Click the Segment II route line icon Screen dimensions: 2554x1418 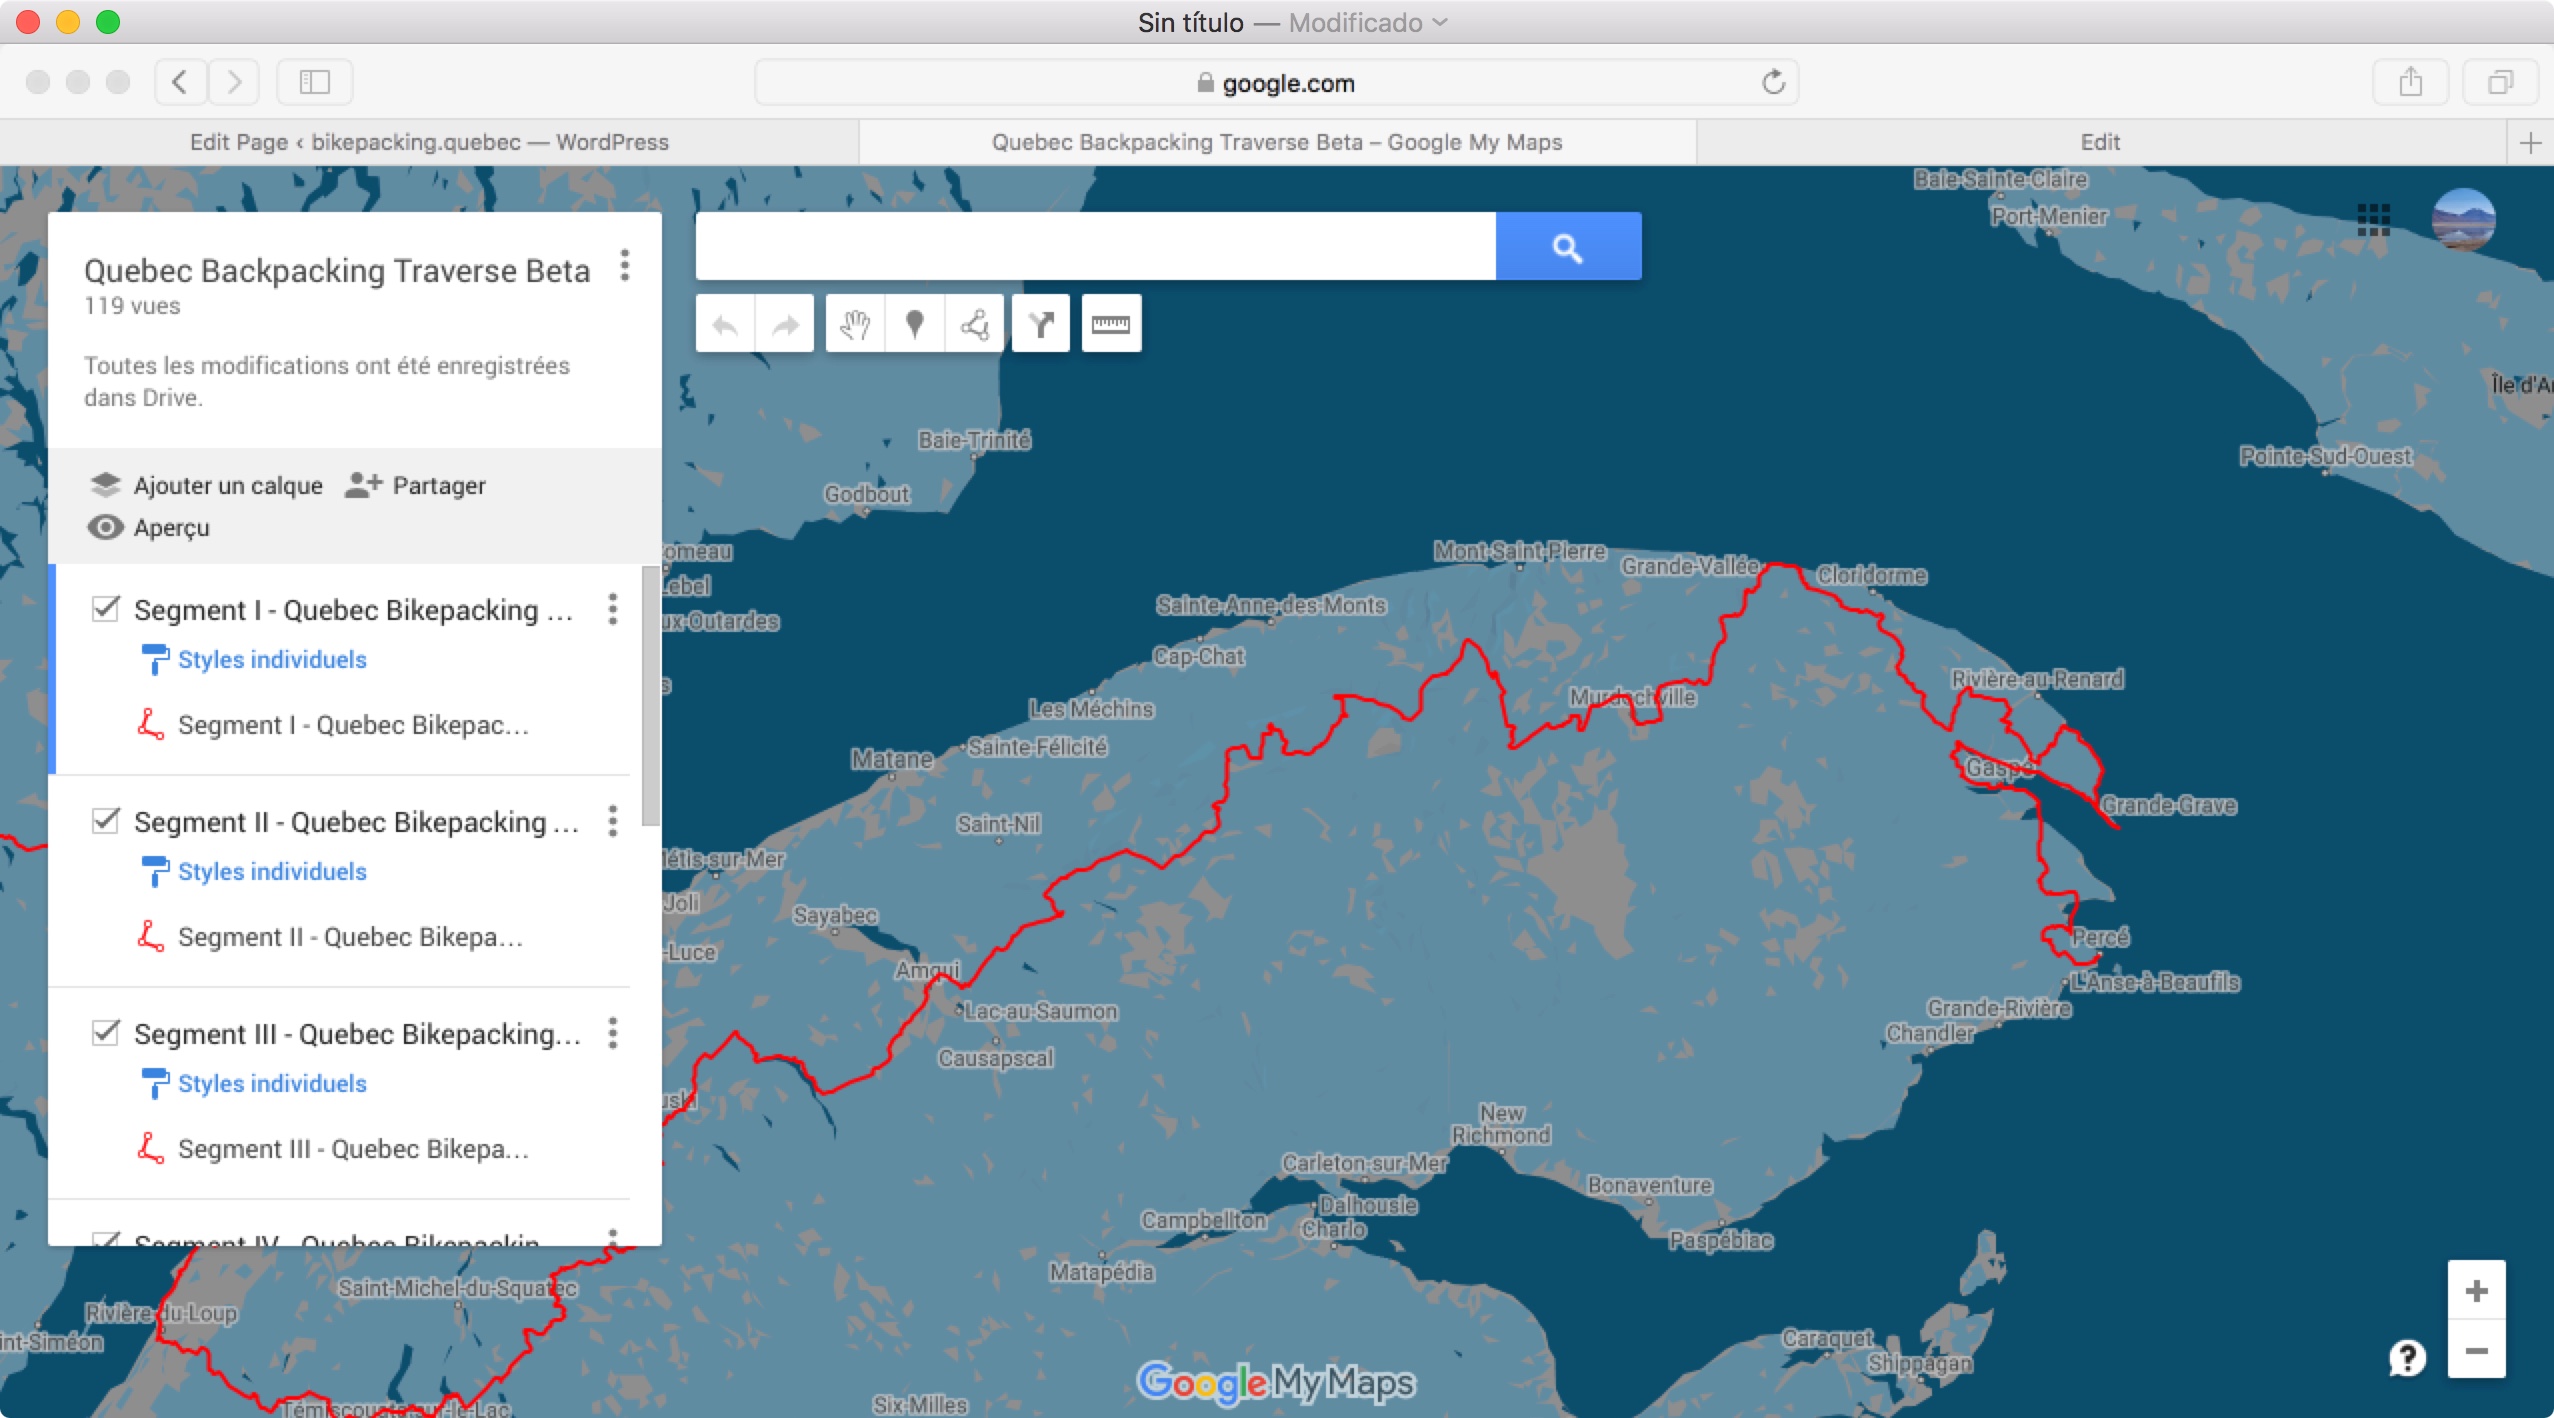(150, 936)
